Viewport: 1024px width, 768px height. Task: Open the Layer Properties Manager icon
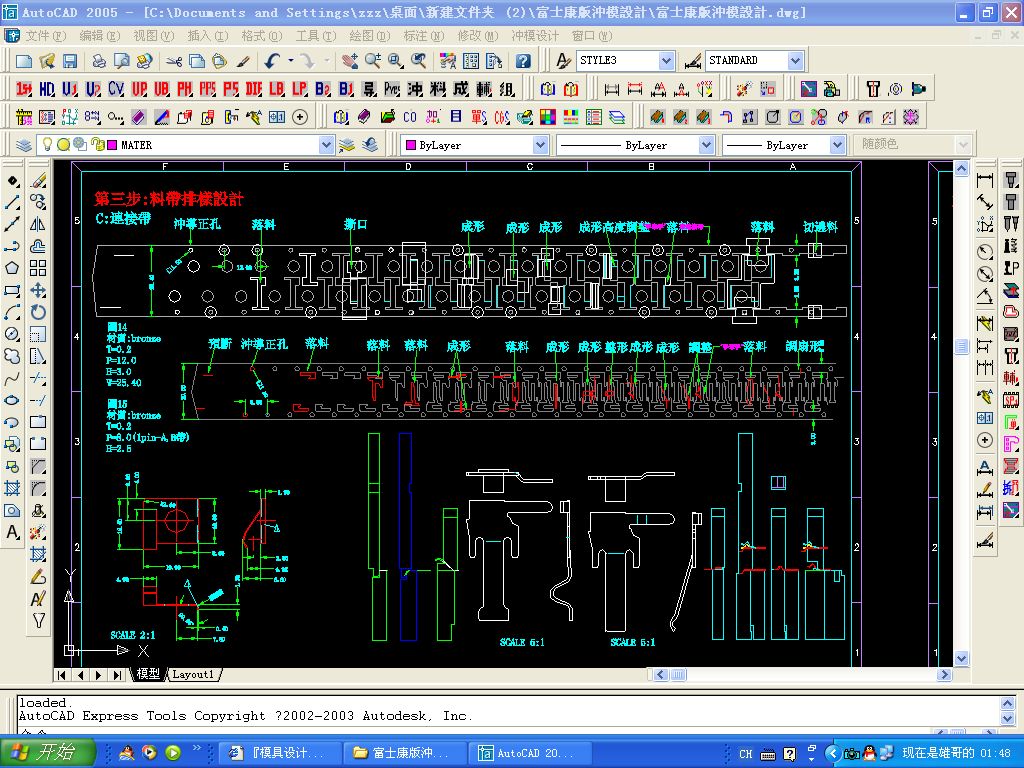24,145
